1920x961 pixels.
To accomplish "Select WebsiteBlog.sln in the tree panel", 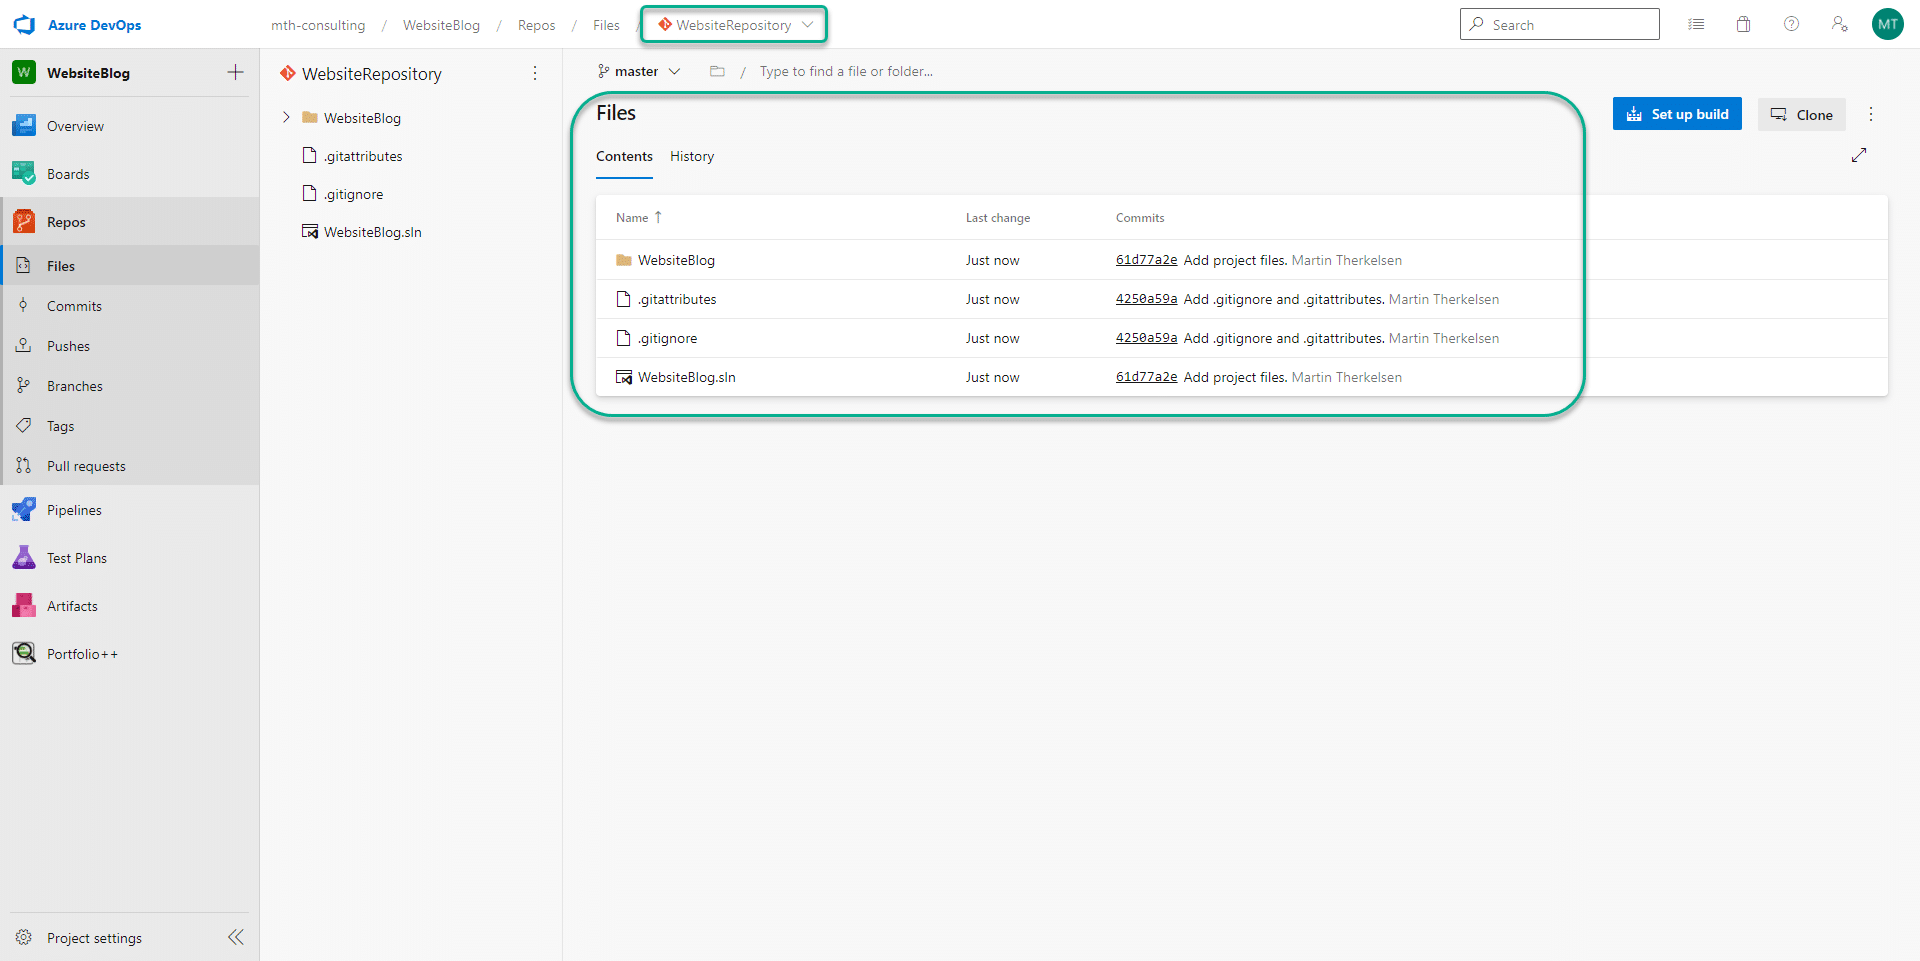I will point(372,232).
